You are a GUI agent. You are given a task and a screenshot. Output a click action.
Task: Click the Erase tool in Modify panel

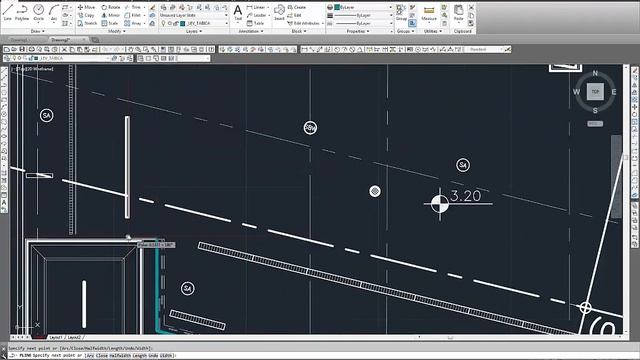[x=152, y=7]
